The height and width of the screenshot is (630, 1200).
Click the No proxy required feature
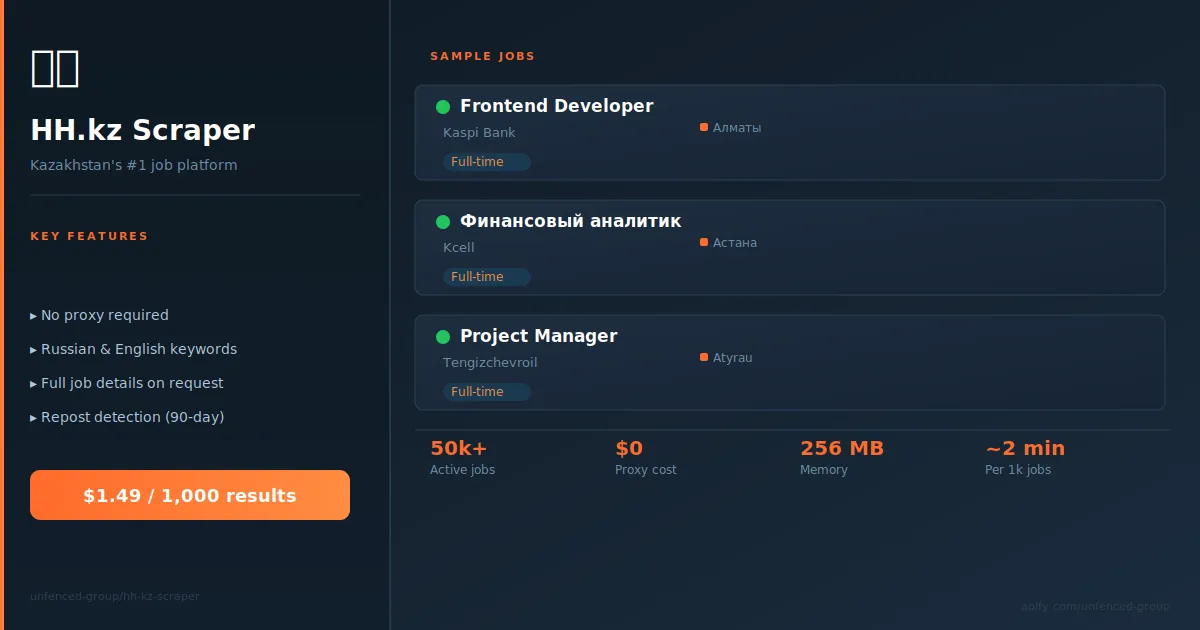click(99, 315)
